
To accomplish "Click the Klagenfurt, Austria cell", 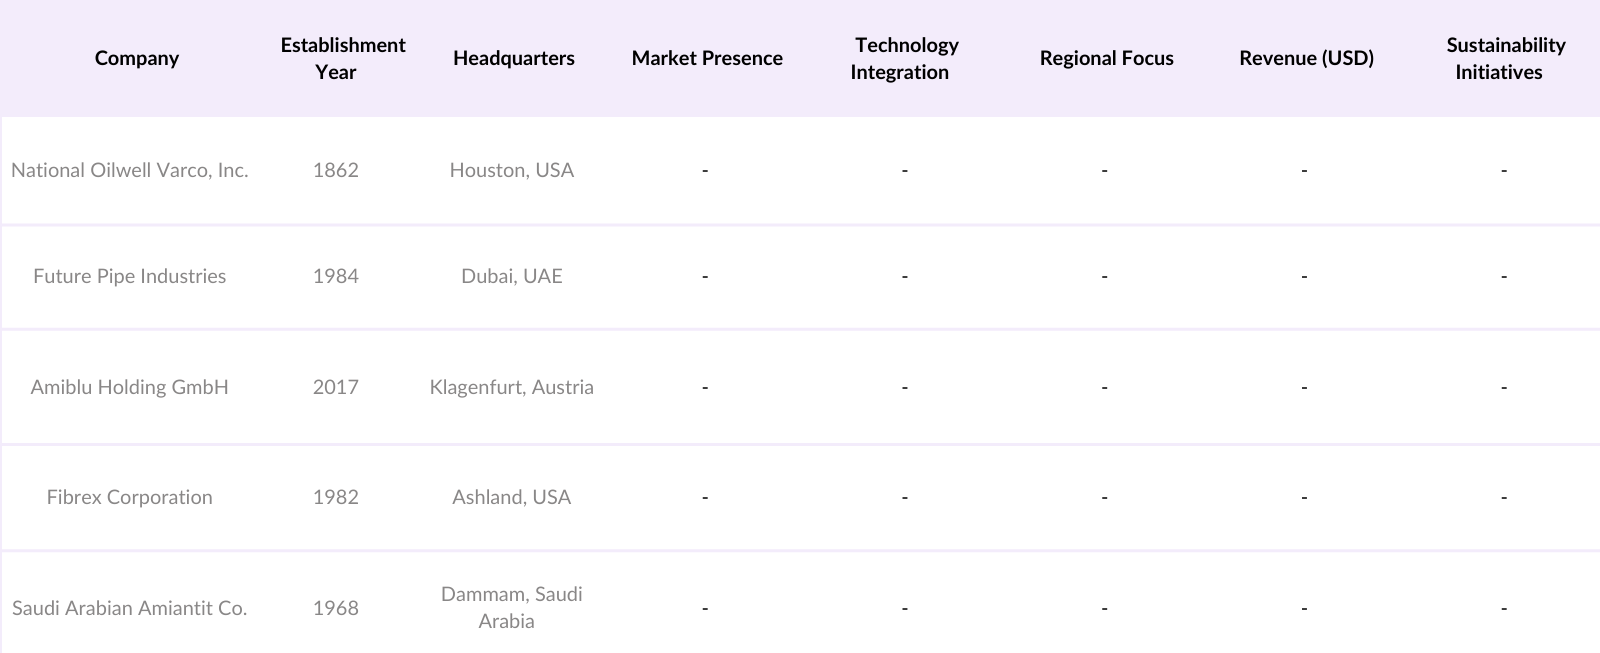I will tap(511, 387).
